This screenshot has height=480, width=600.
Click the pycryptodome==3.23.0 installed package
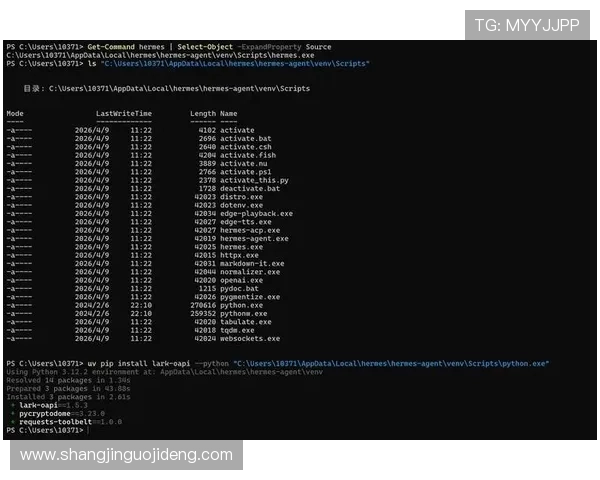tap(62, 414)
